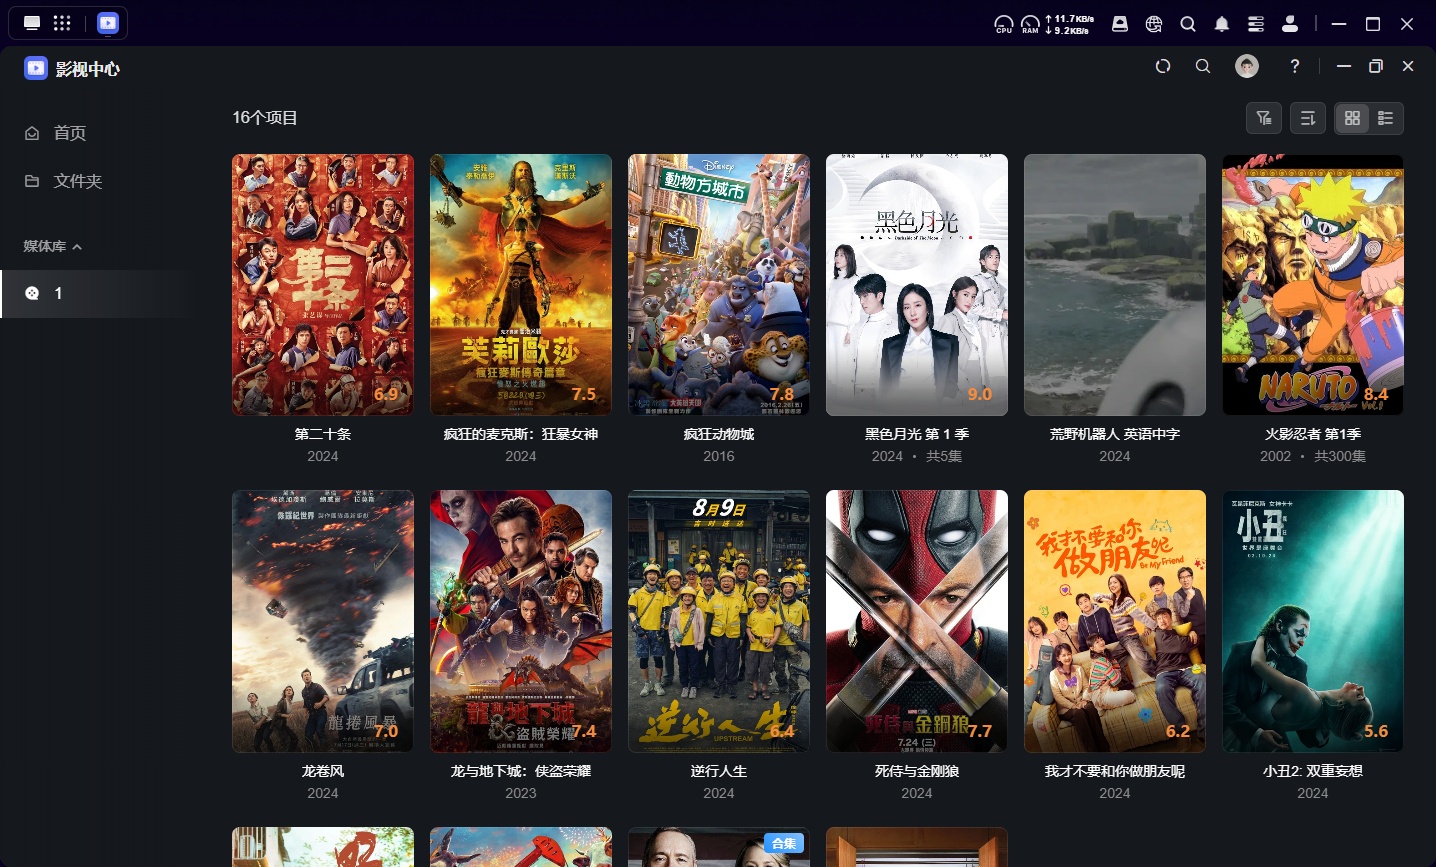Viewport: 1436px width, 867px height.
Task: Click the title 逆行人生
Action: click(719, 771)
